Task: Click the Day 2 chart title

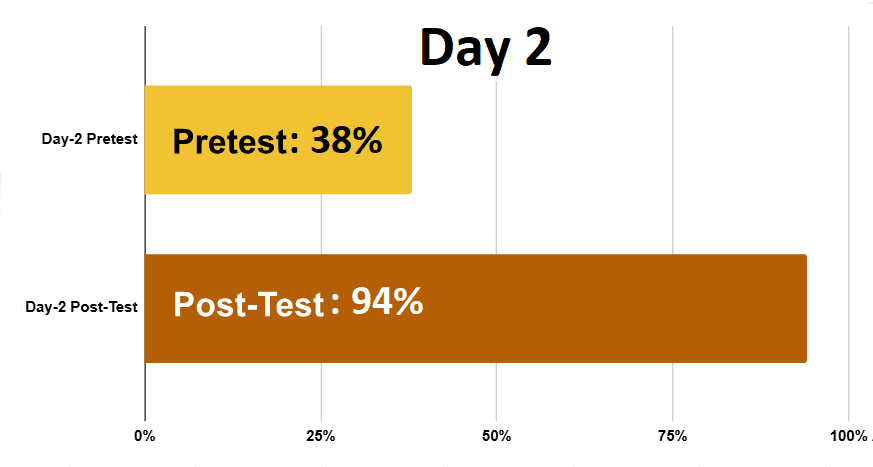Action: click(x=485, y=50)
